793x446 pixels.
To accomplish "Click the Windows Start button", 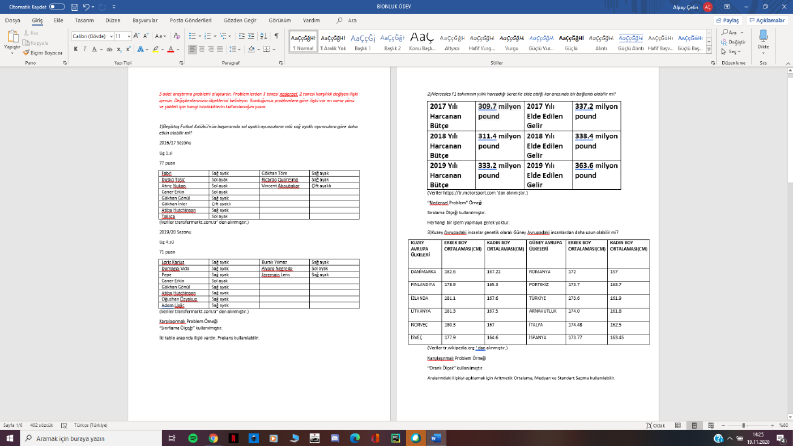I will [x=10, y=438].
